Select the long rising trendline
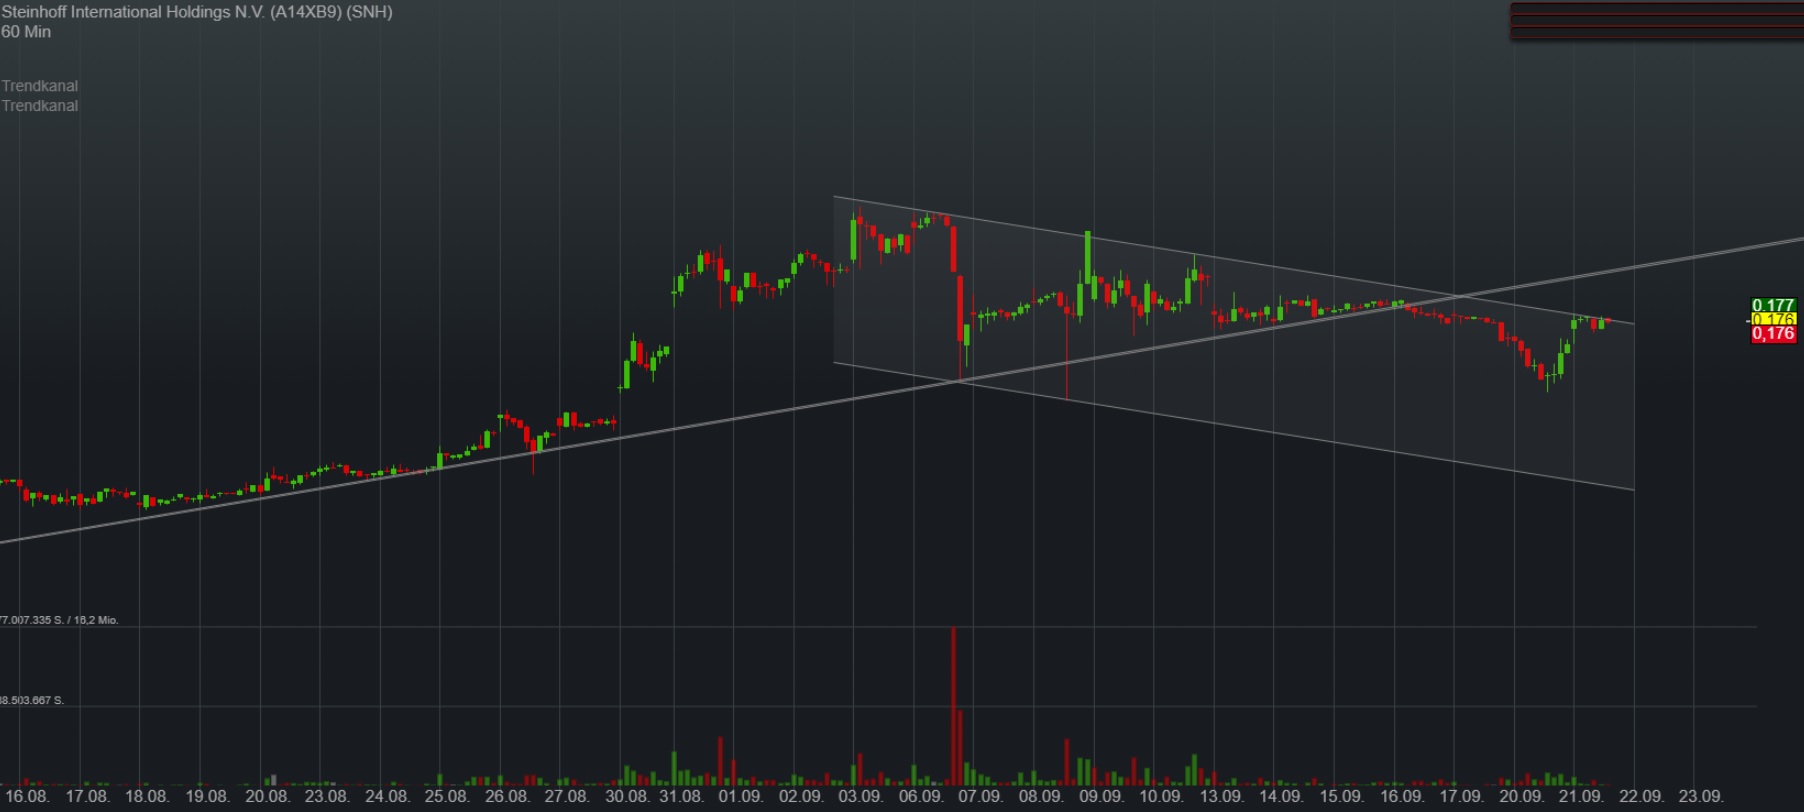This screenshot has height=812, width=1804. (900, 391)
